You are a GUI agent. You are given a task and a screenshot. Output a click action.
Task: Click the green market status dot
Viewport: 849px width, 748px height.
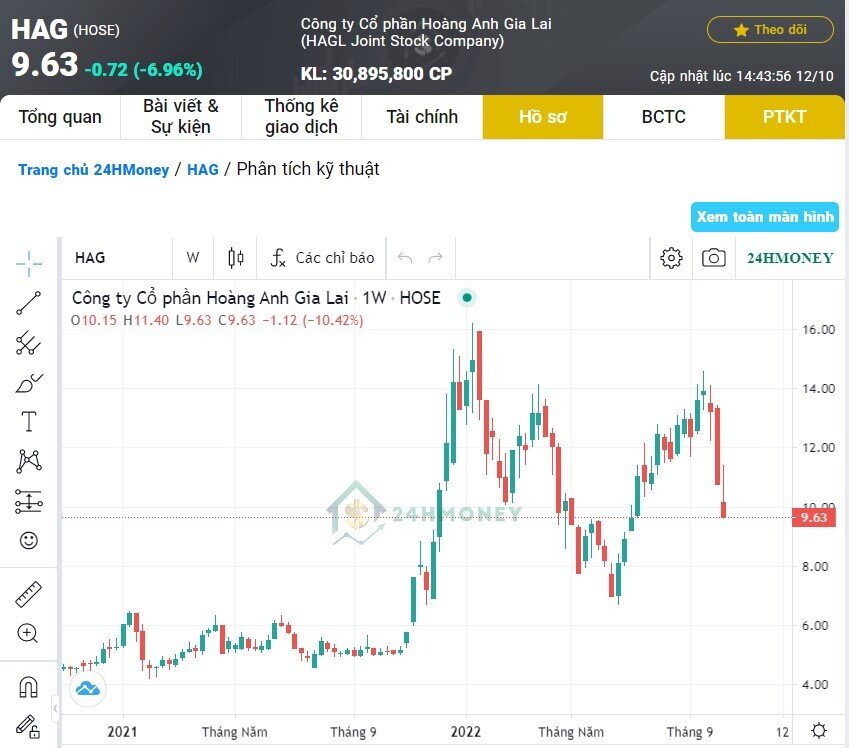click(467, 297)
